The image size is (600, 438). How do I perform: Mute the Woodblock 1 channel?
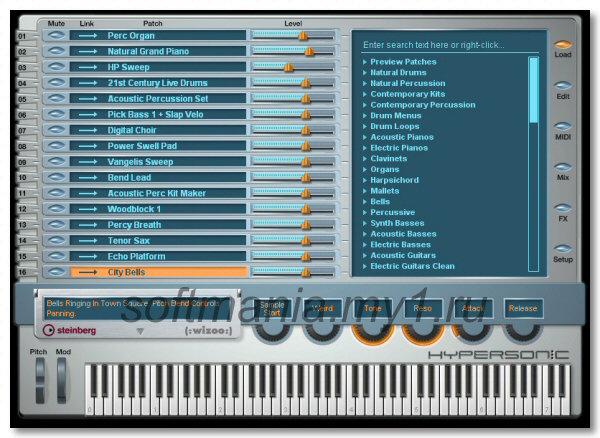(x=57, y=209)
